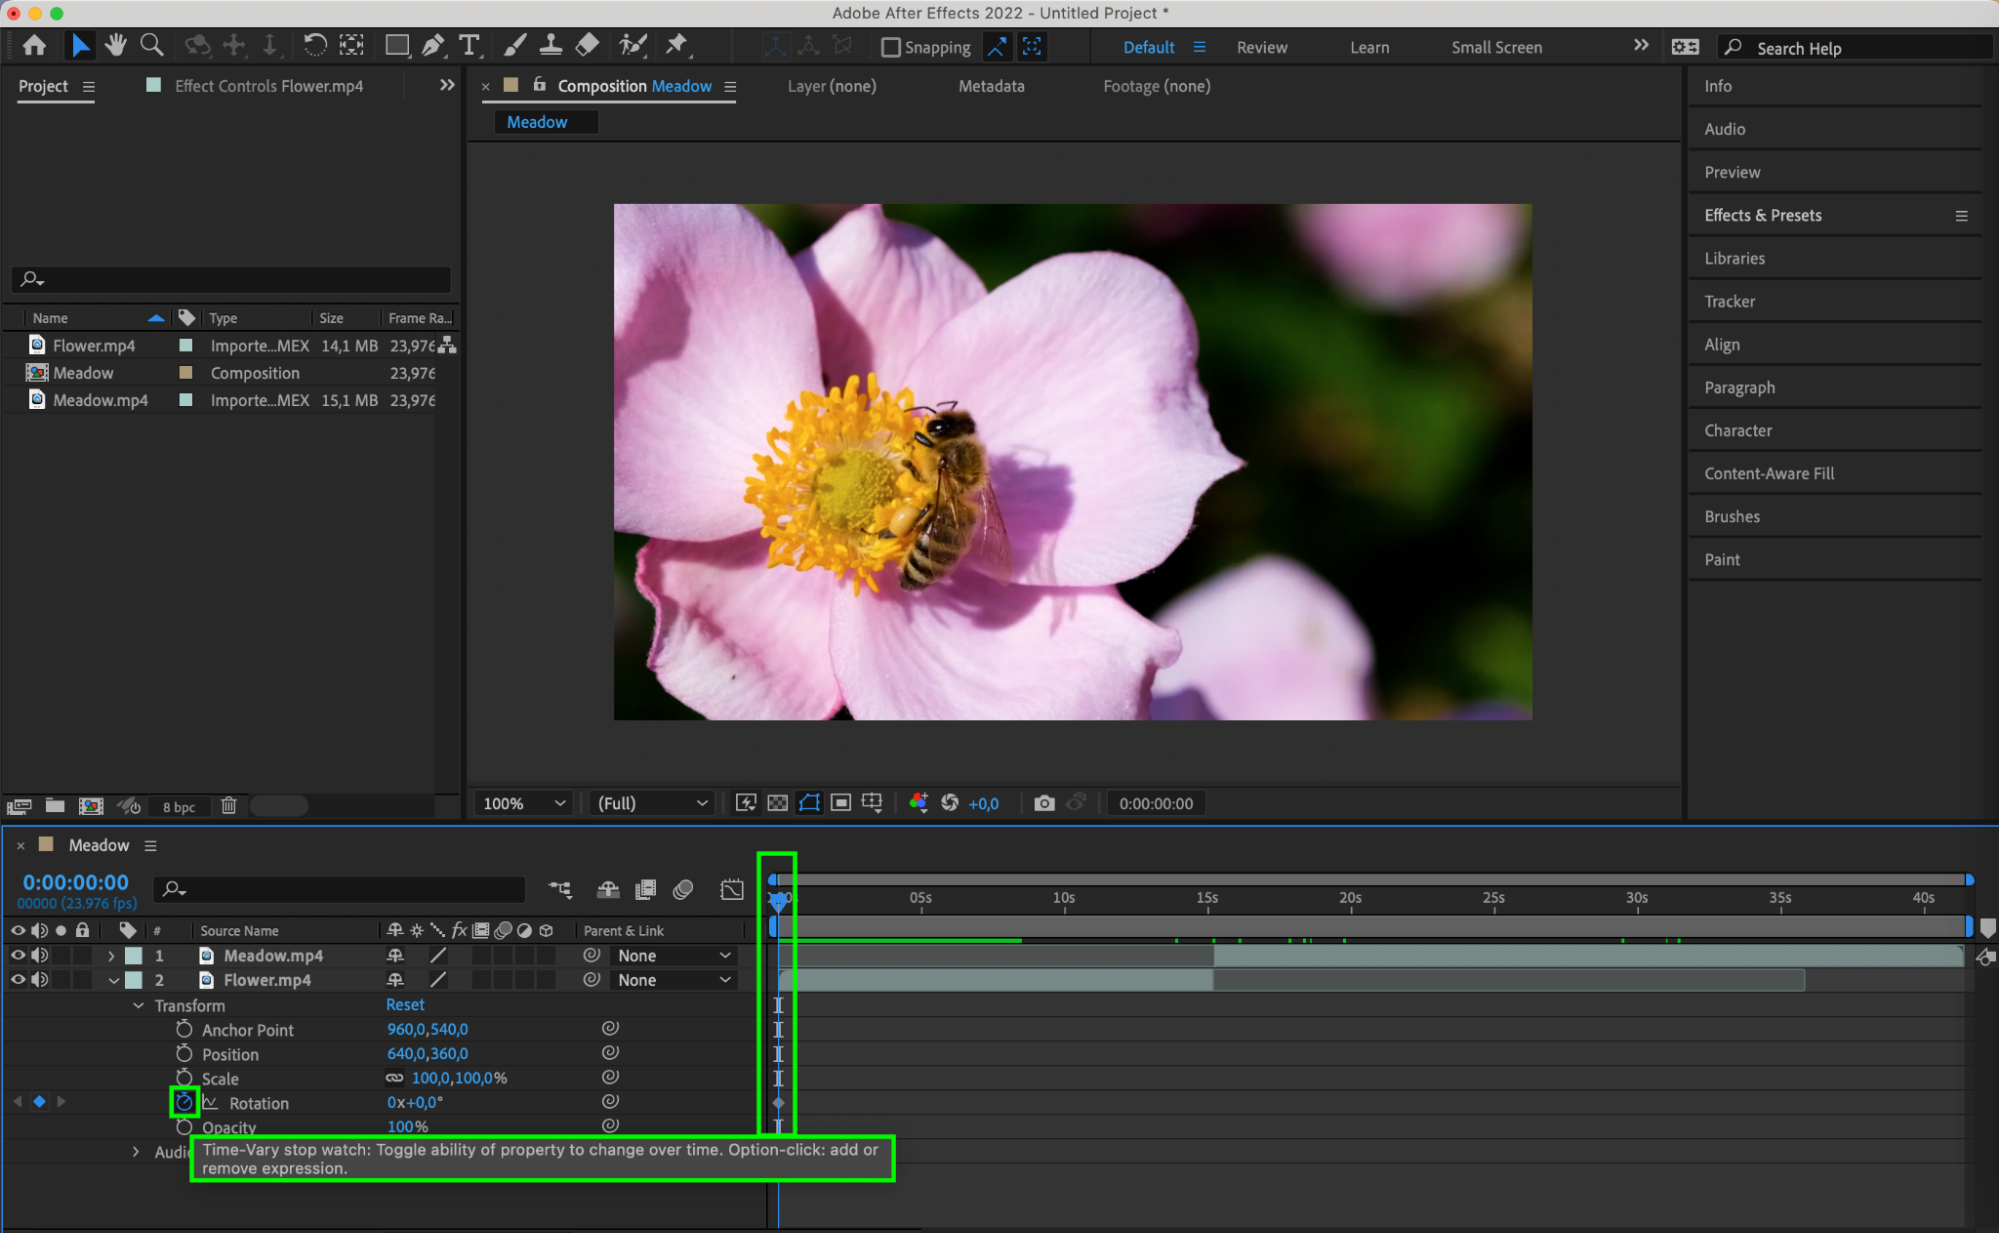Choose the Horizontal Type tool
The width and height of the screenshot is (1999, 1233).
click(x=468, y=45)
